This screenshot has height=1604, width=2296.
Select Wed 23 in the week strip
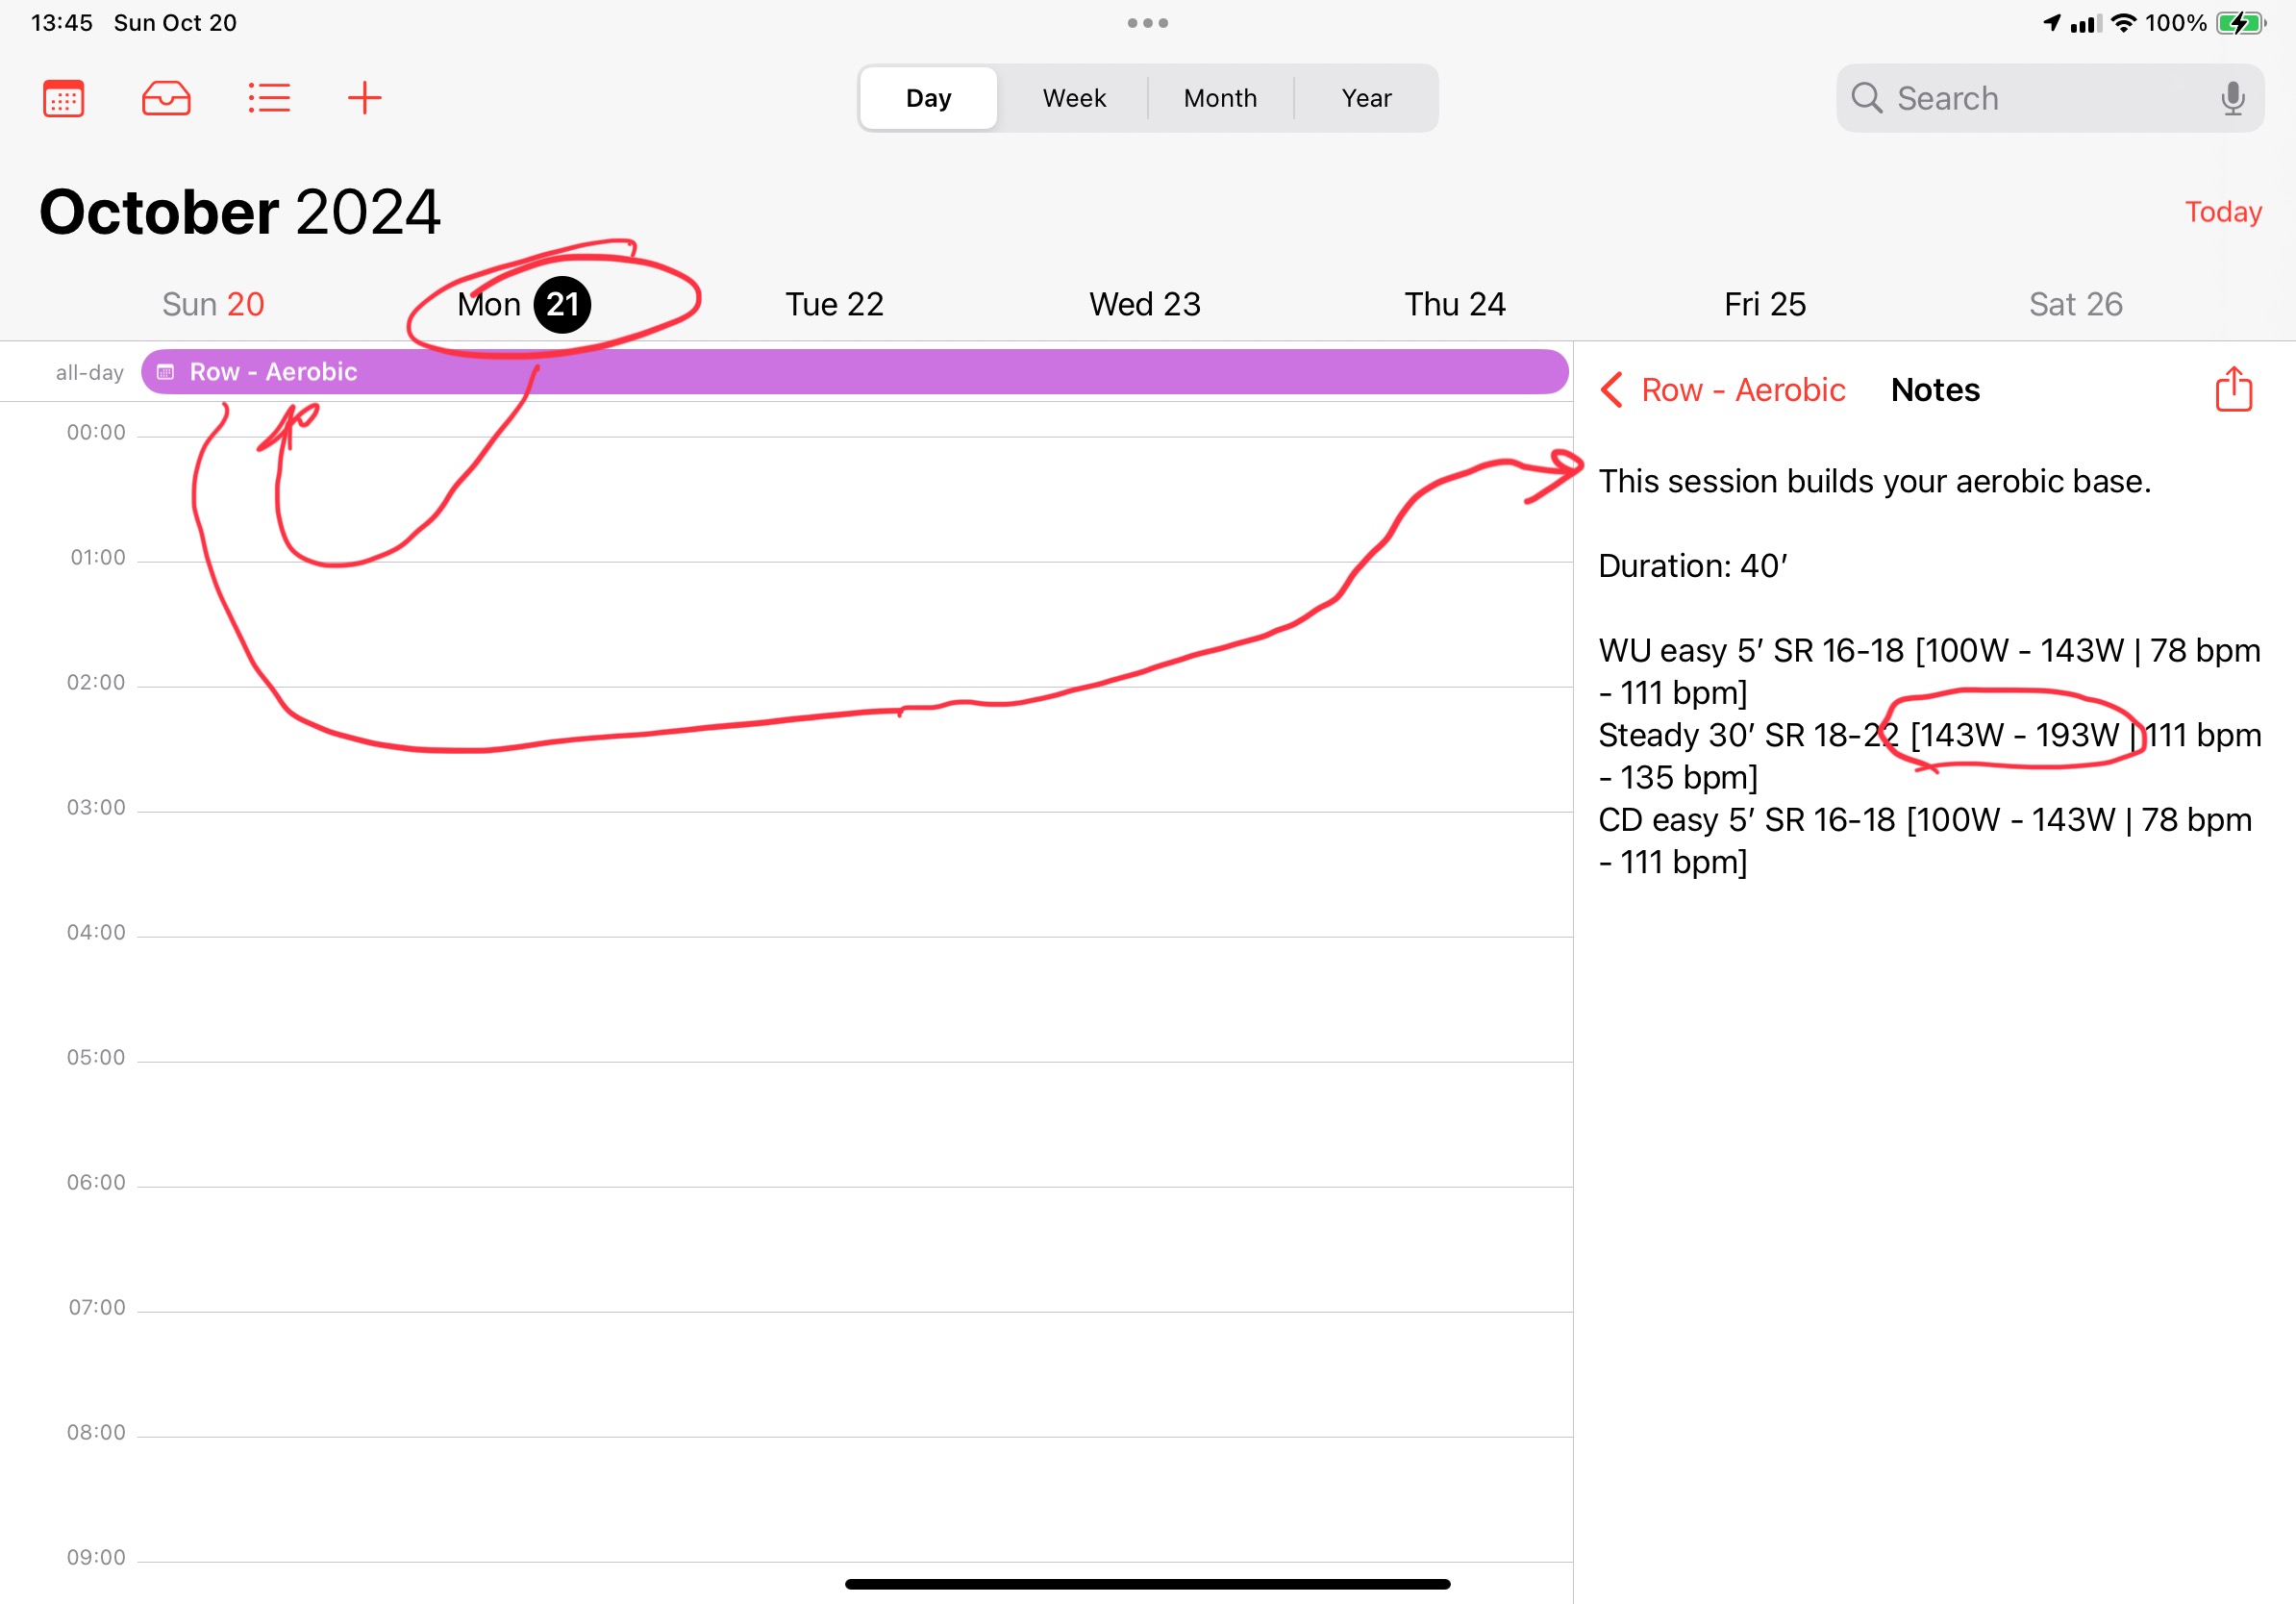click(x=1144, y=304)
